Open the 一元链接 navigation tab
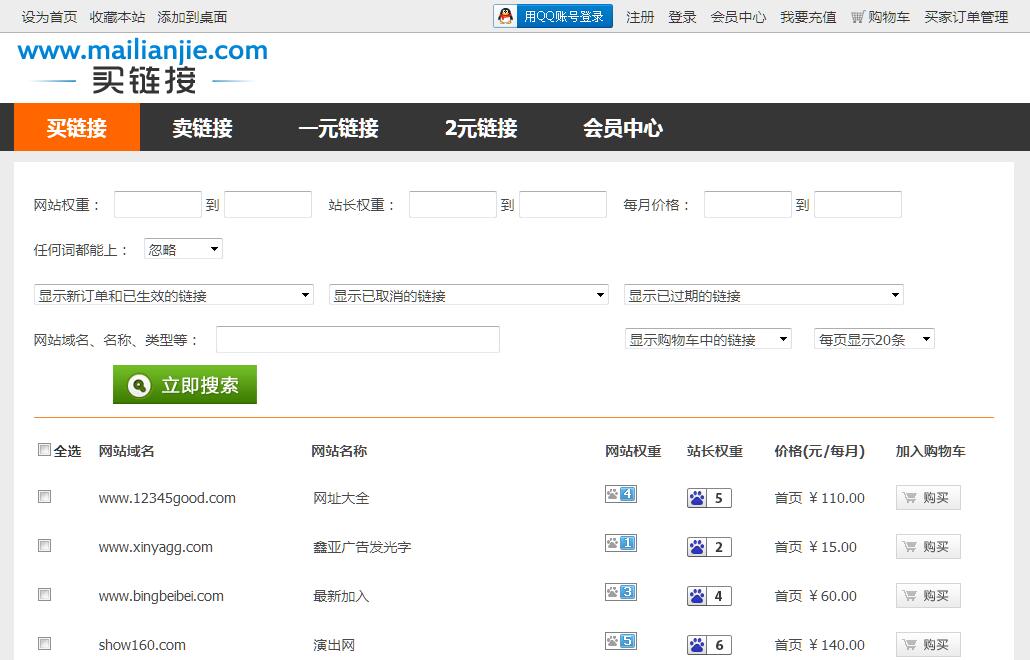Viewport: 1030px width, 660px height. tap(338, 128)
